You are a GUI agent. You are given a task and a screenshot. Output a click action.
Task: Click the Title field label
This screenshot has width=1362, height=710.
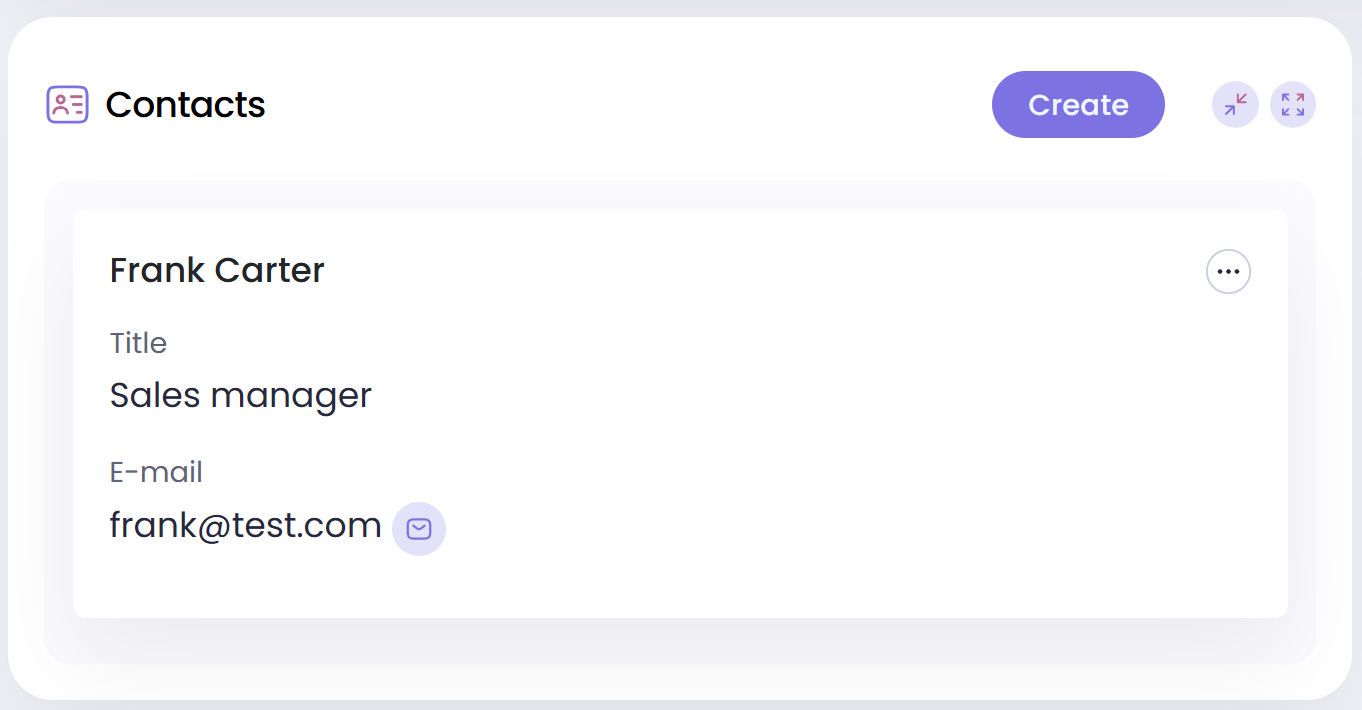(138, 343)
